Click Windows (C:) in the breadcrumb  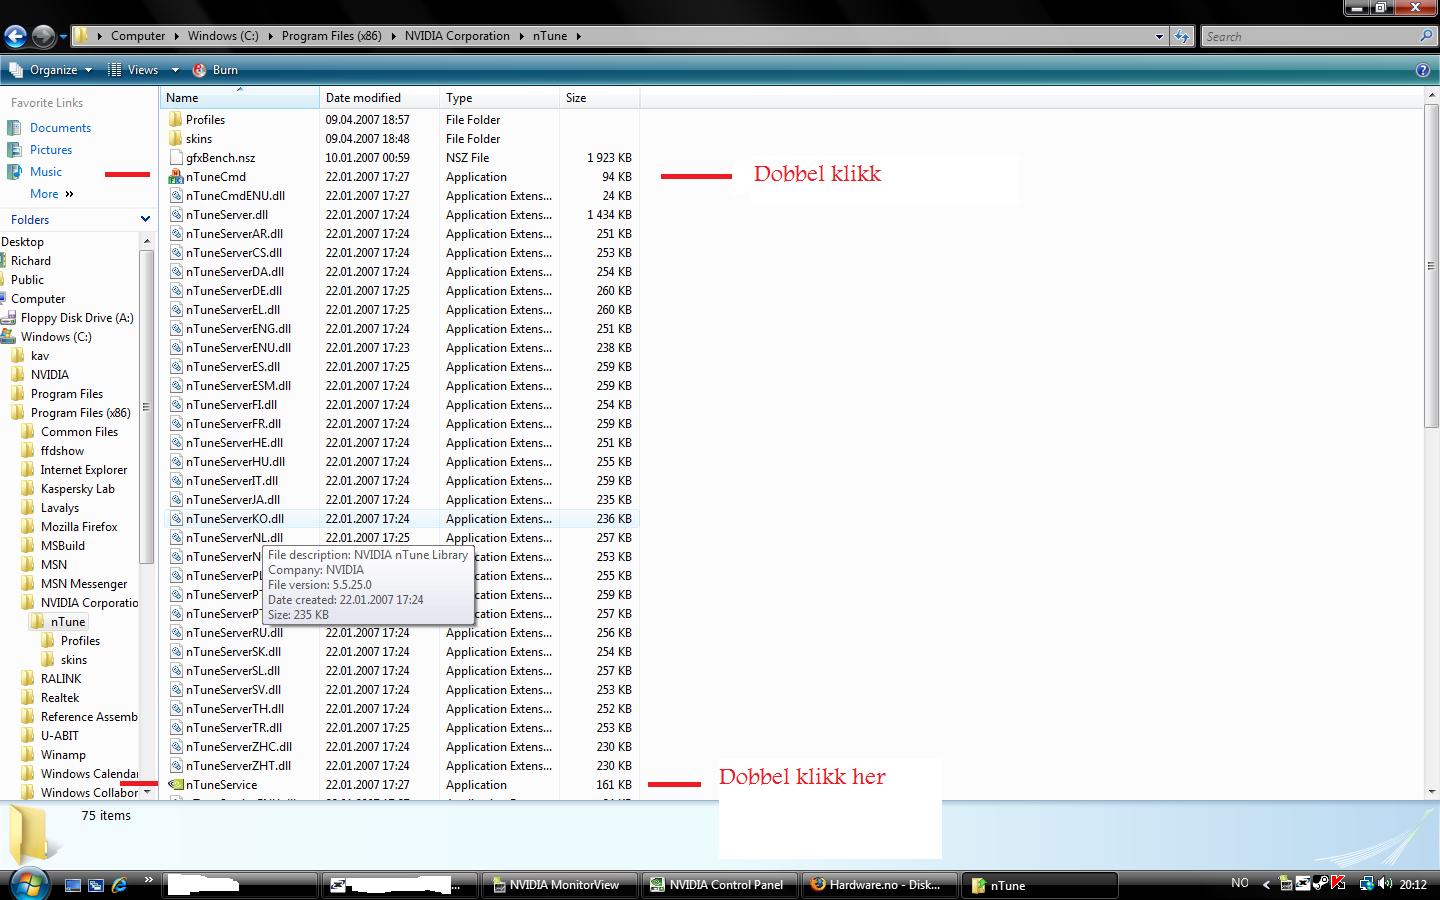tap(223, 36)
